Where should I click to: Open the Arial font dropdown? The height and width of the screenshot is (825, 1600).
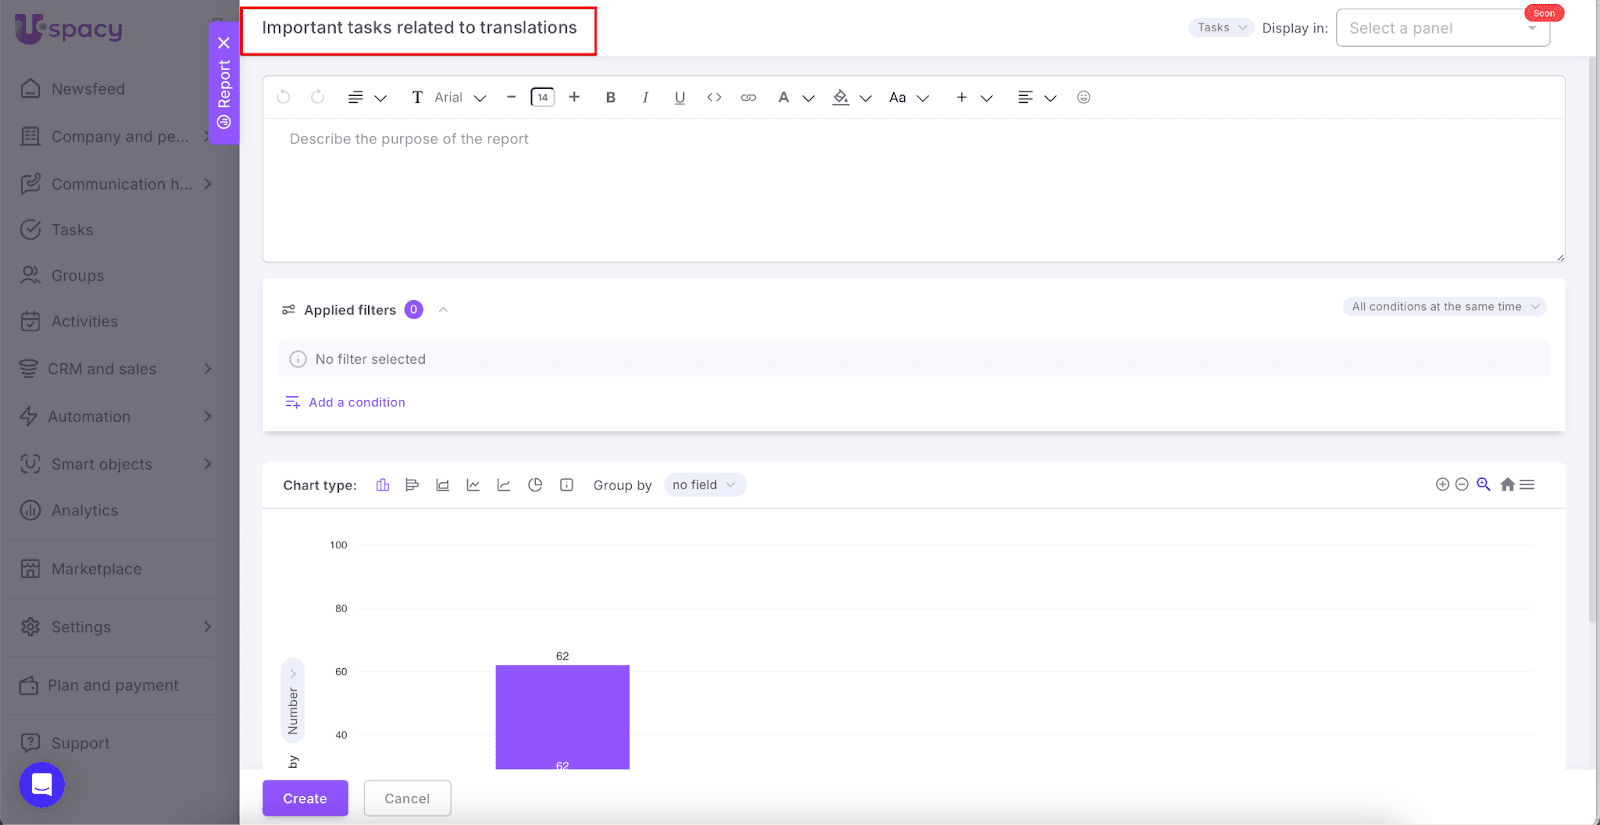[459, 98]
